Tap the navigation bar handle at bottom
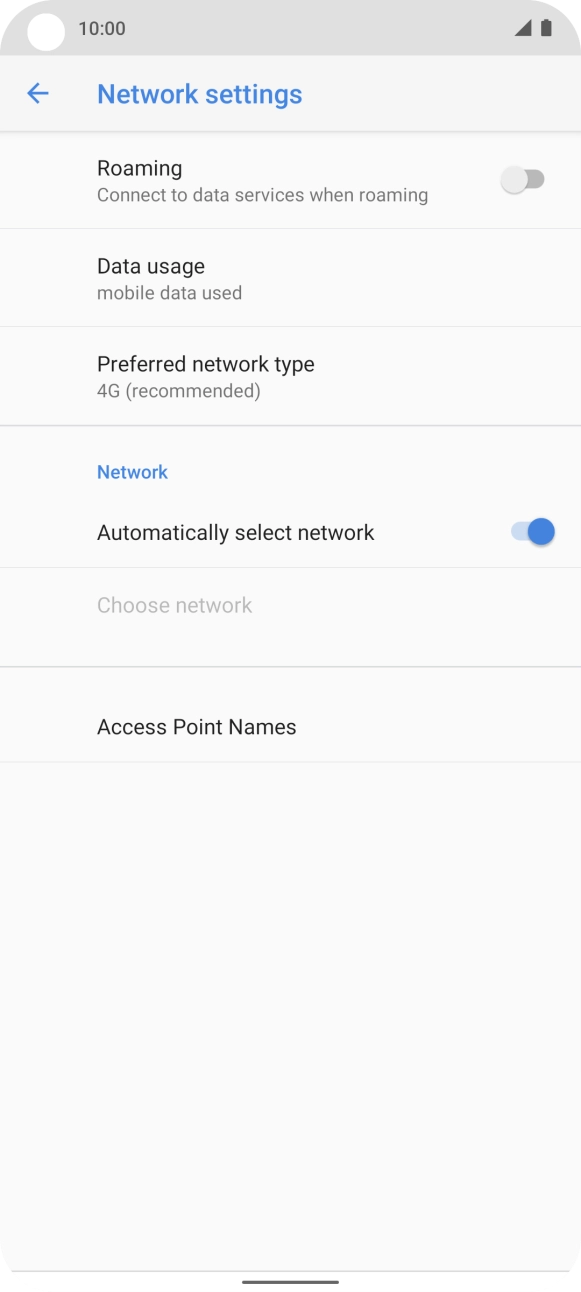The height and width of the screenshot is (1292, 581). click(290, 1283)
